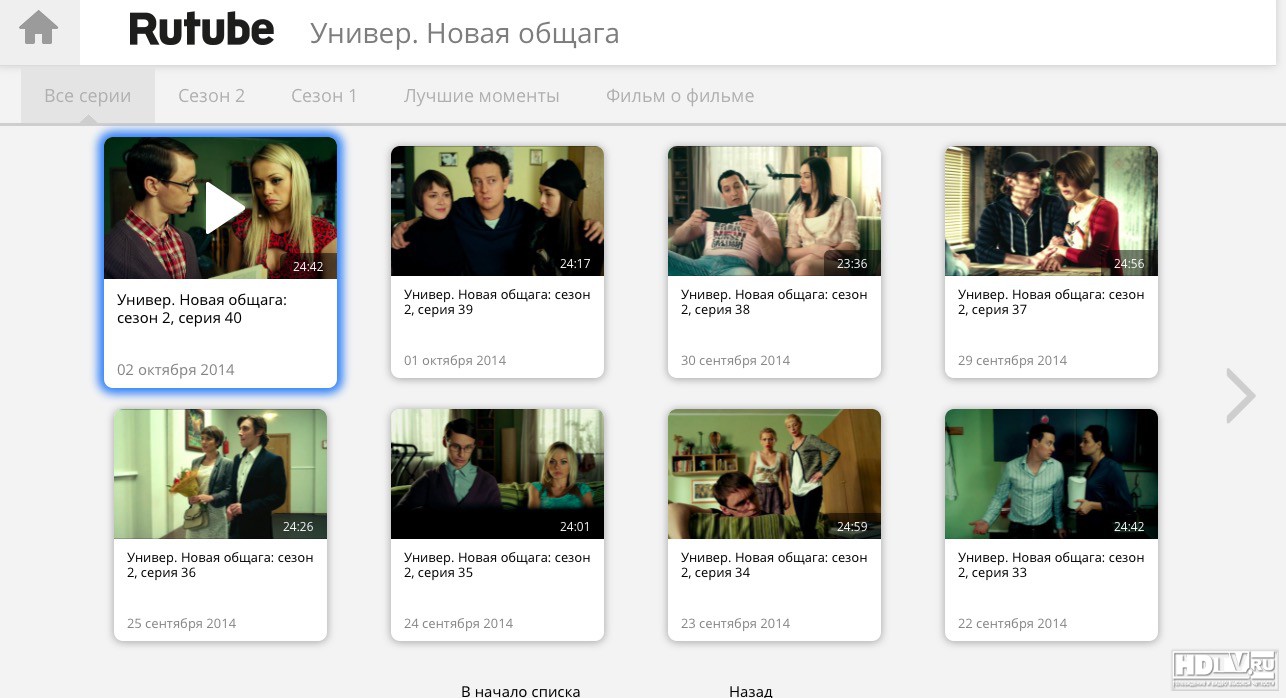Open episode 36 thumbnail
This screenshot has width=1286, height=698.
(220, 474)
